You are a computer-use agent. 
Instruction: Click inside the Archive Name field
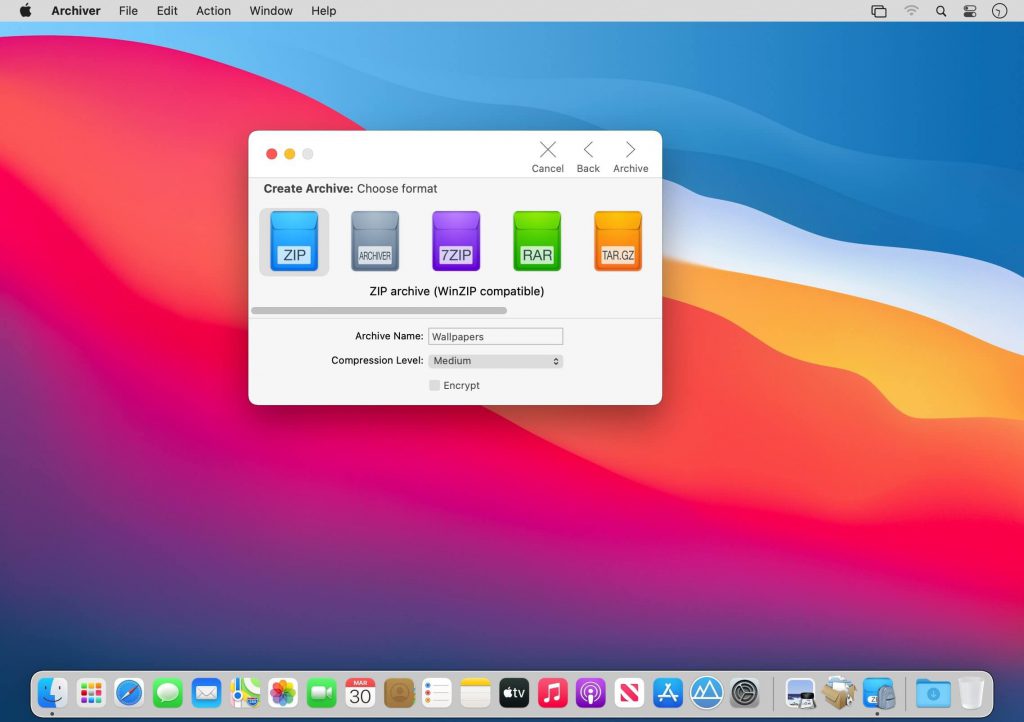pyautogui.click(x=495, y=336)
